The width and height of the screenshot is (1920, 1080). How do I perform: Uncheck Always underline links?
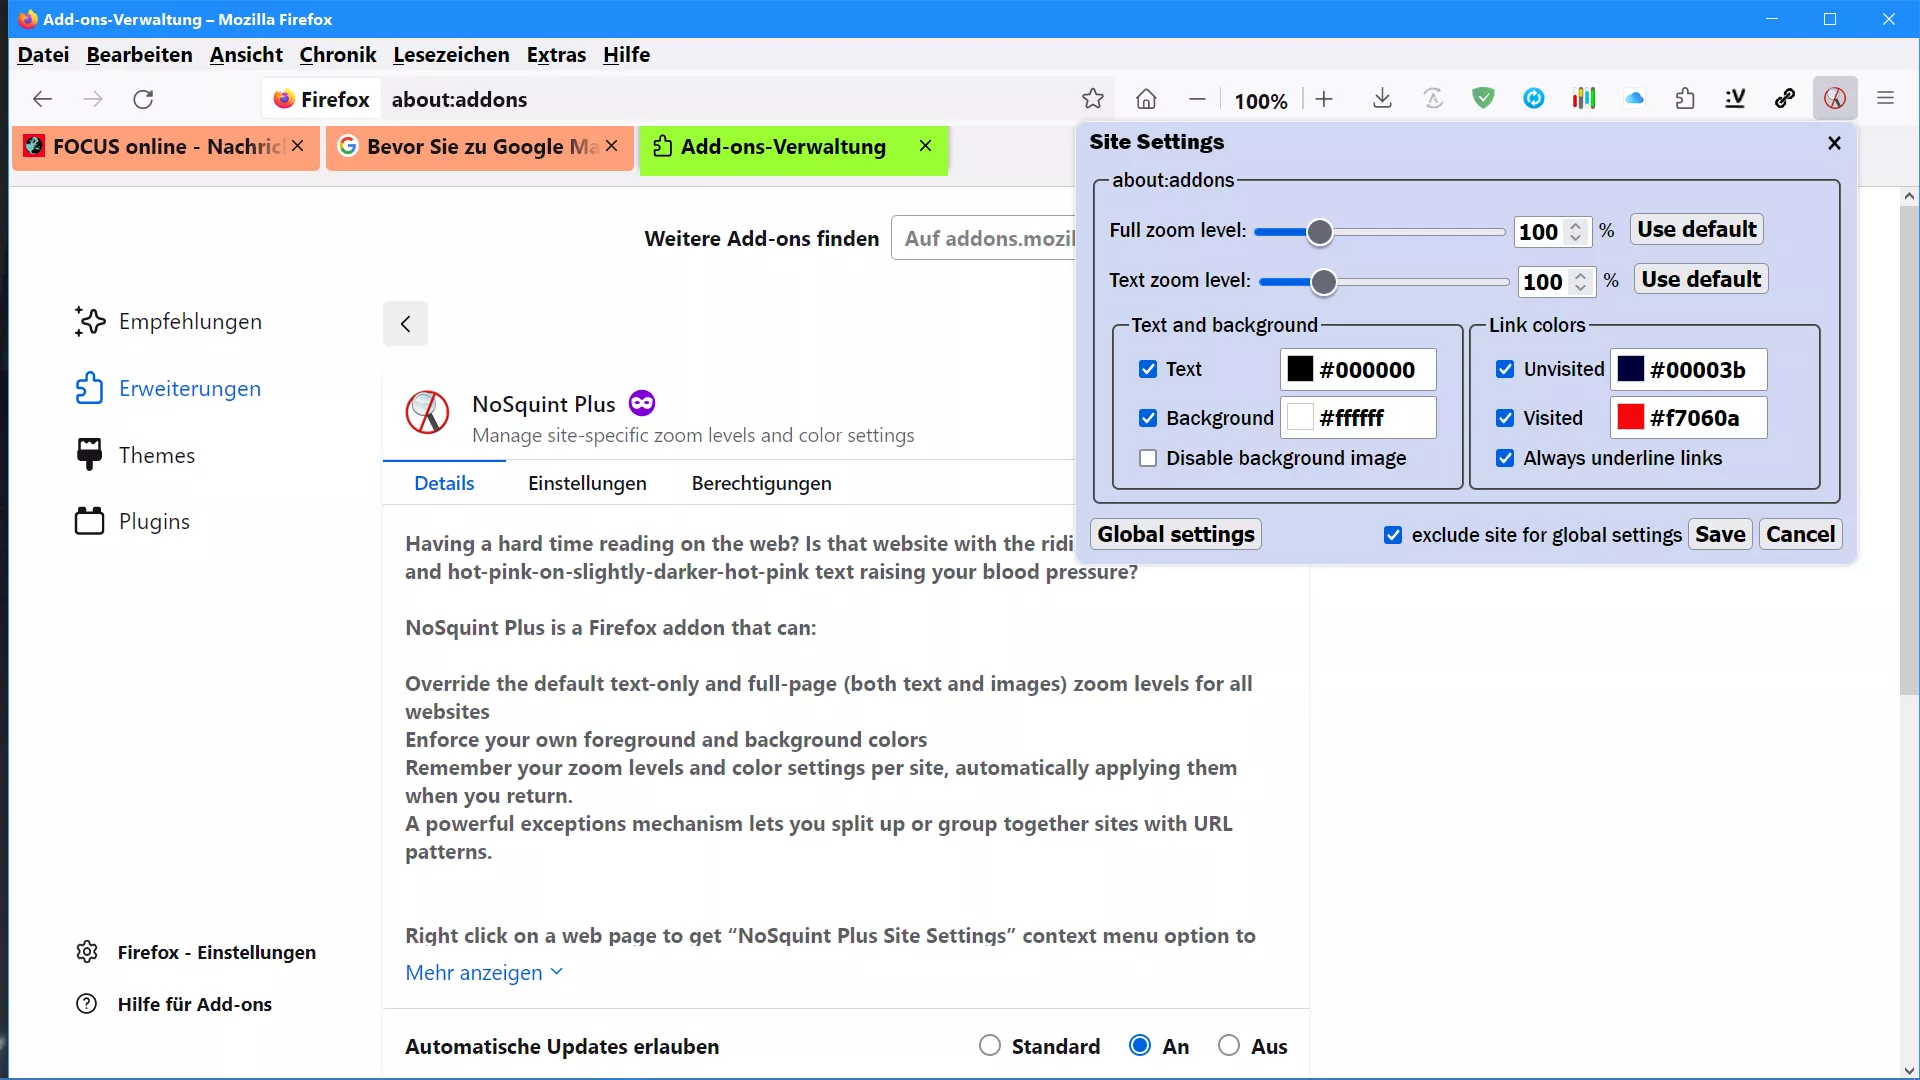click(x=1505, y=458)
